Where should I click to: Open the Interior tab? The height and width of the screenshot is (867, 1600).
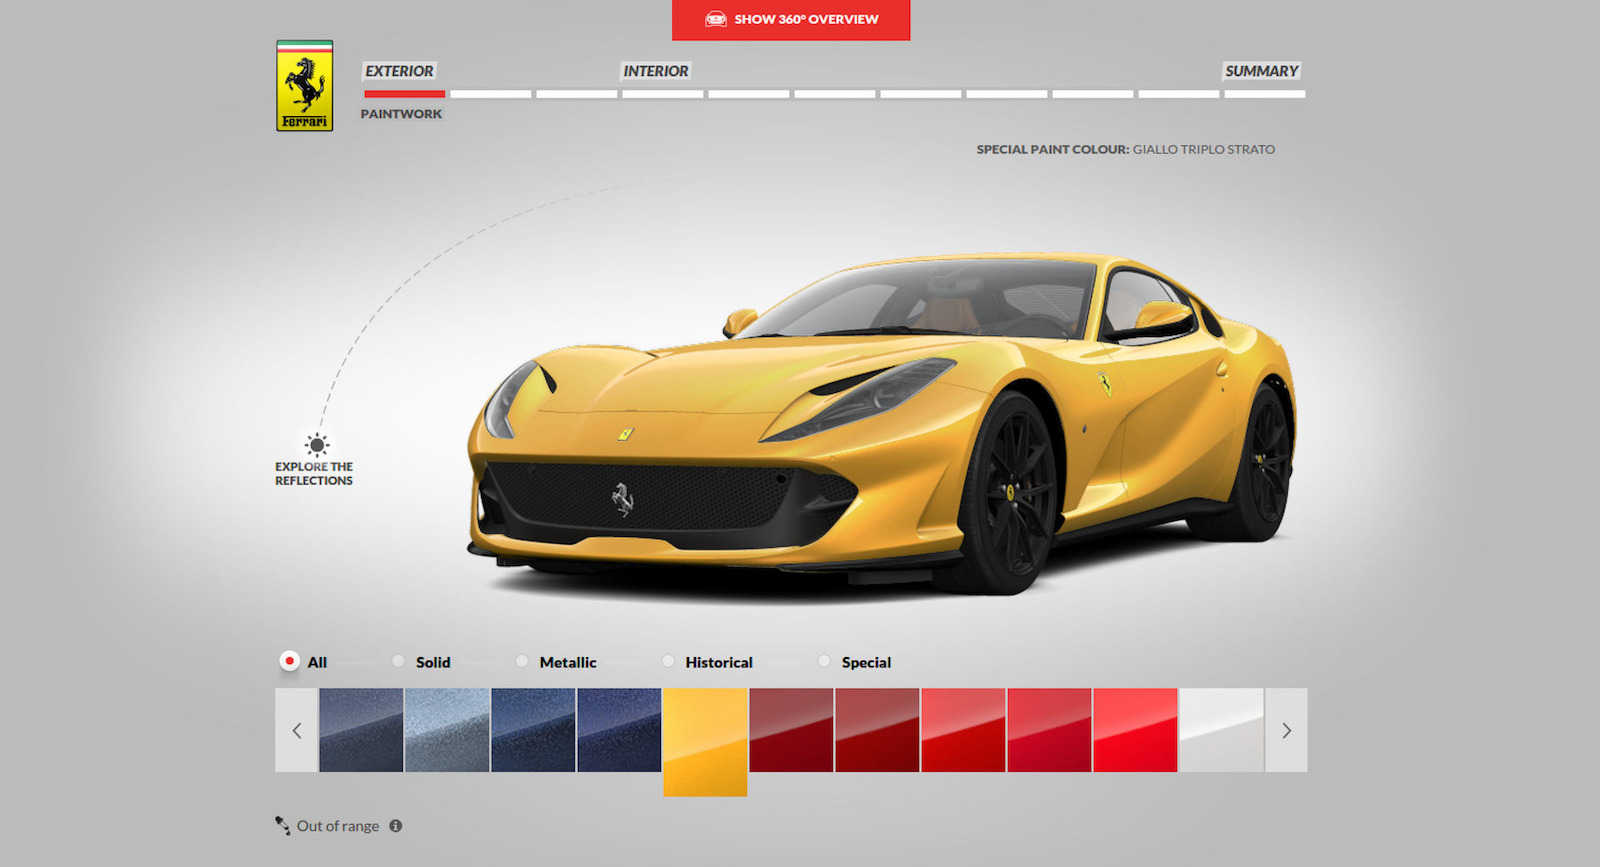click(x=656, y=71)
